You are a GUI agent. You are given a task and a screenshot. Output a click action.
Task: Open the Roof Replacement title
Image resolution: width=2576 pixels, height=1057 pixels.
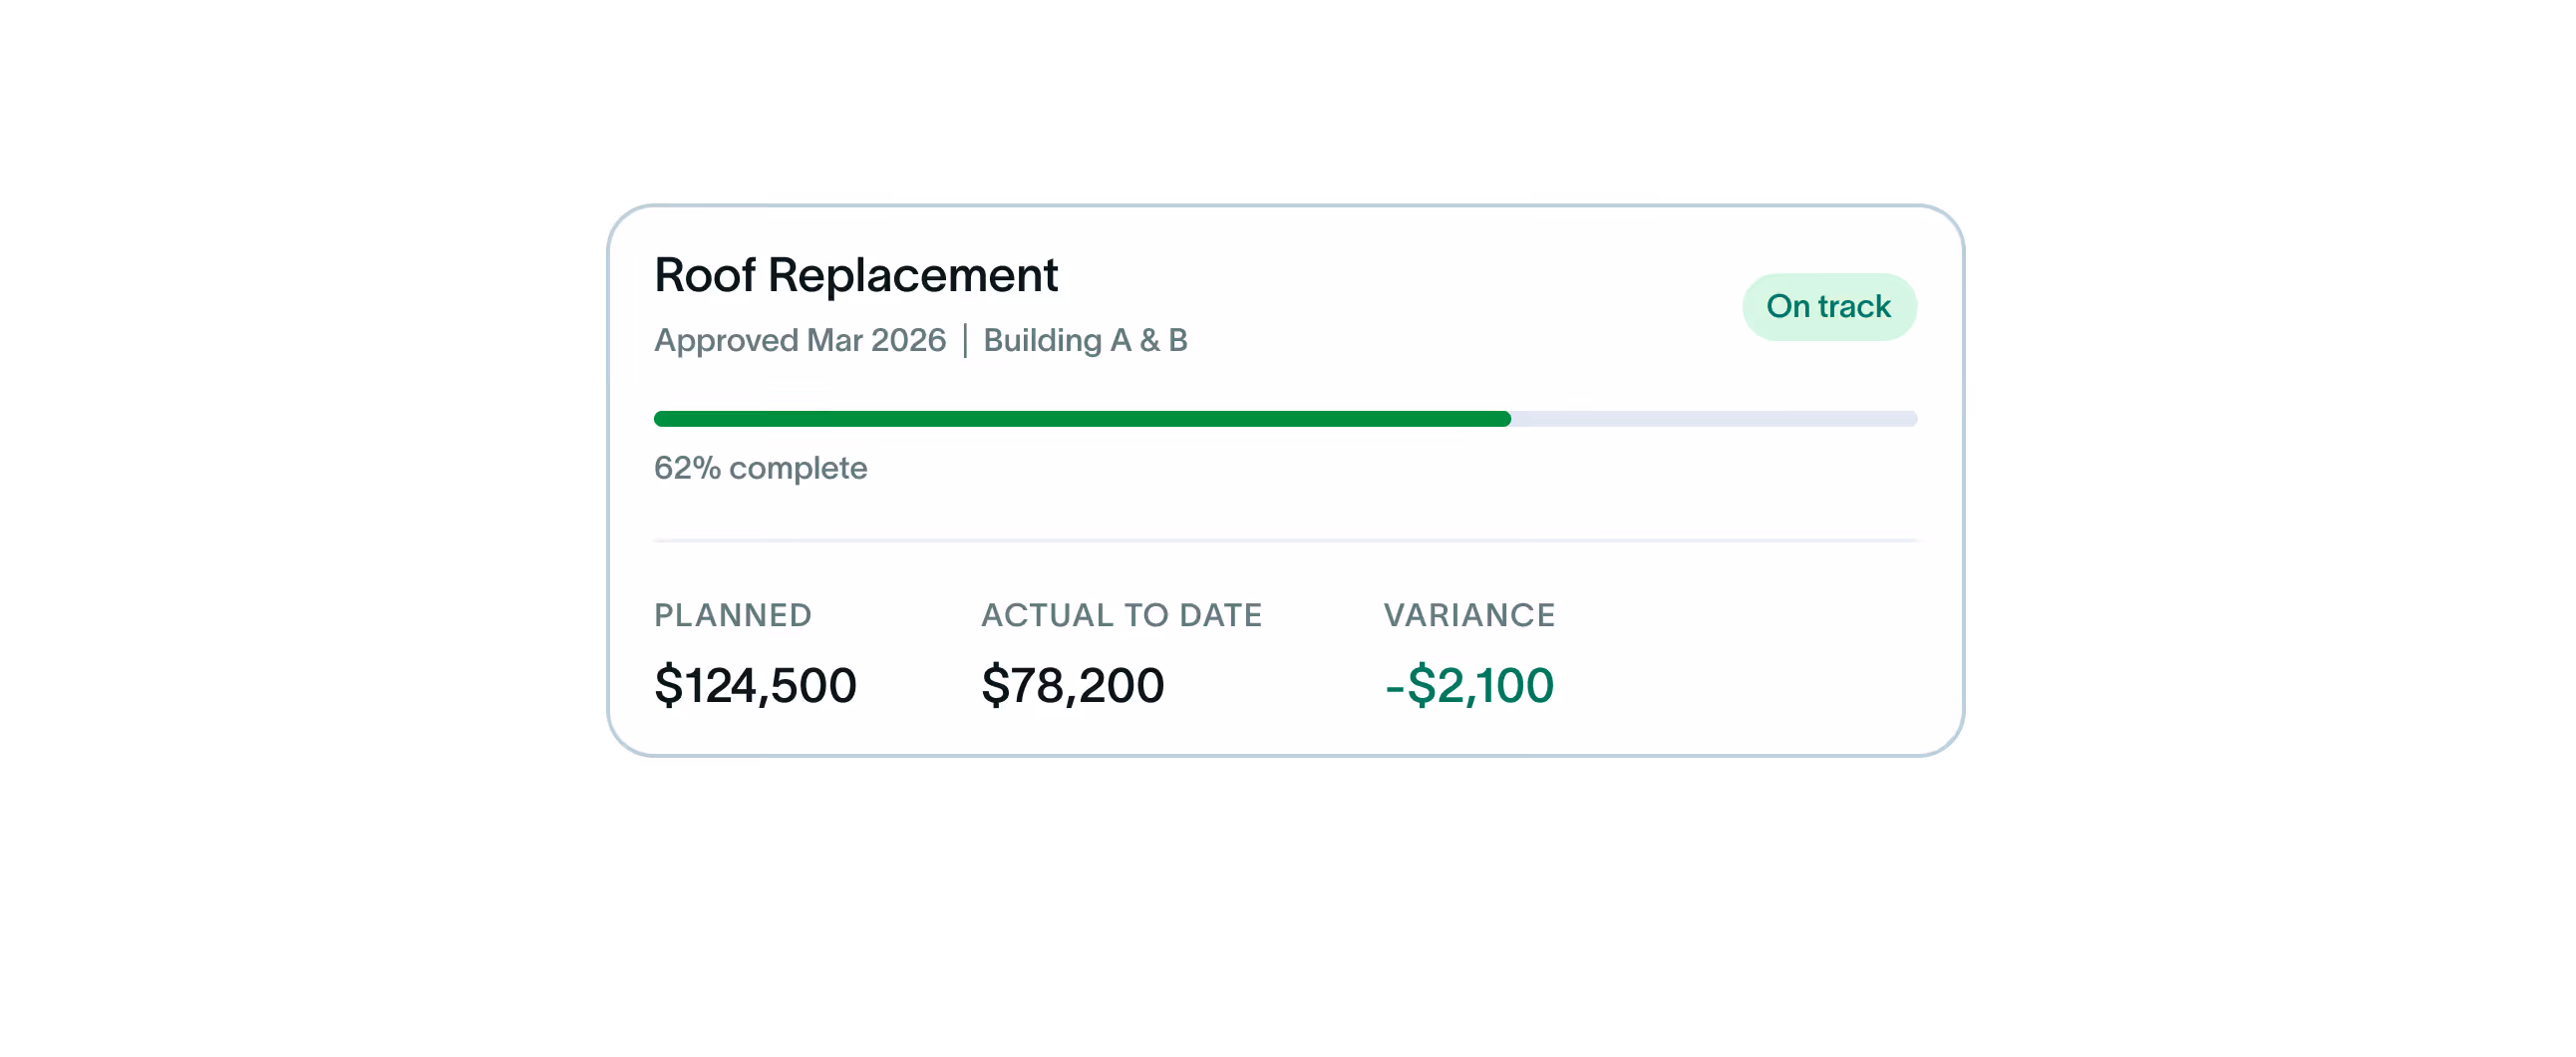(x=855, y=275)
